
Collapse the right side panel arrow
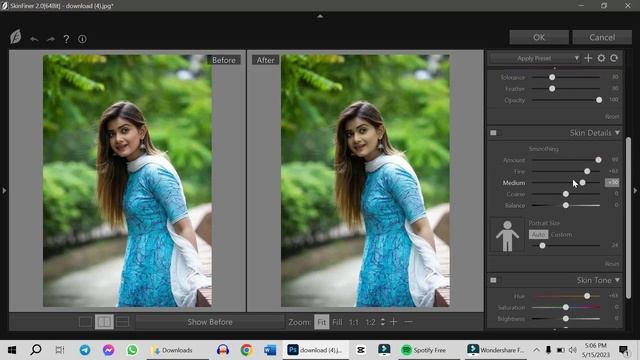coord(635,190)
